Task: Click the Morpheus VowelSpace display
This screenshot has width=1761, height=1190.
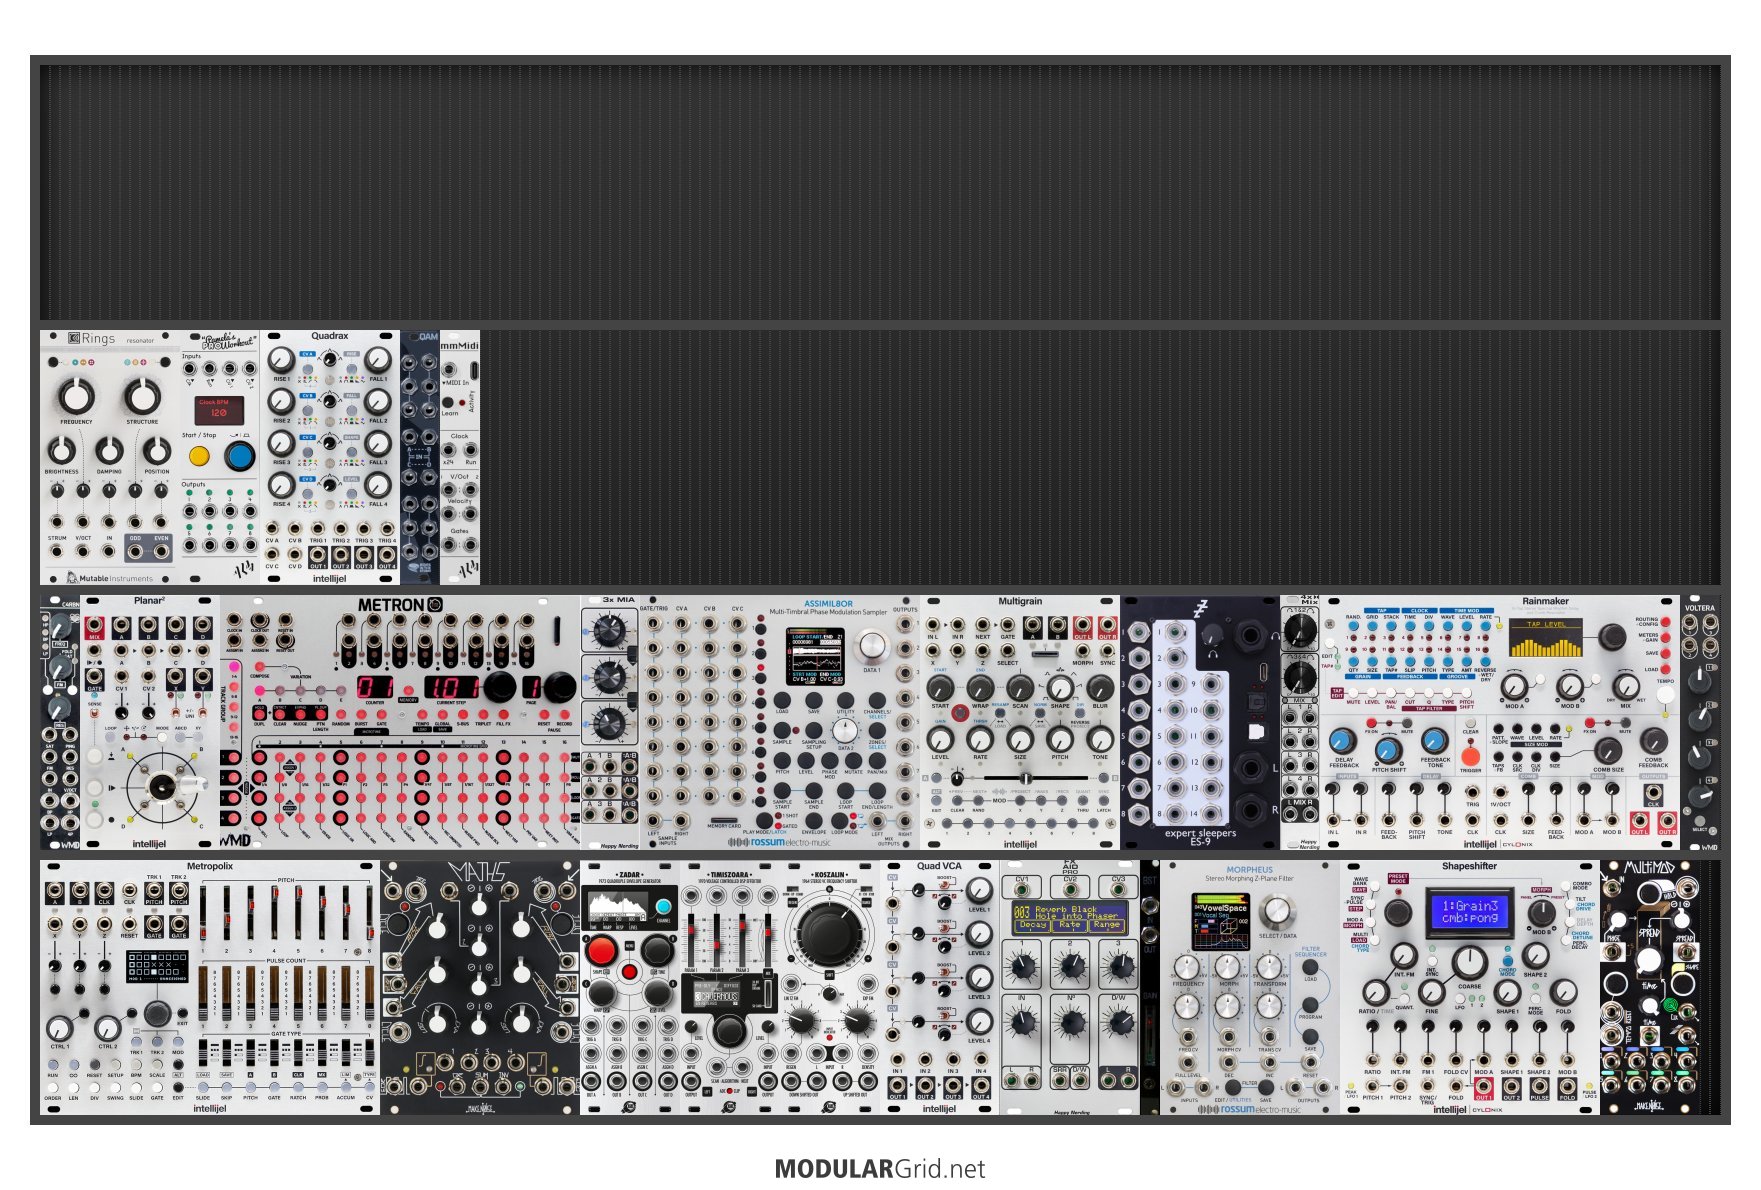Action: click(1221, 923)
